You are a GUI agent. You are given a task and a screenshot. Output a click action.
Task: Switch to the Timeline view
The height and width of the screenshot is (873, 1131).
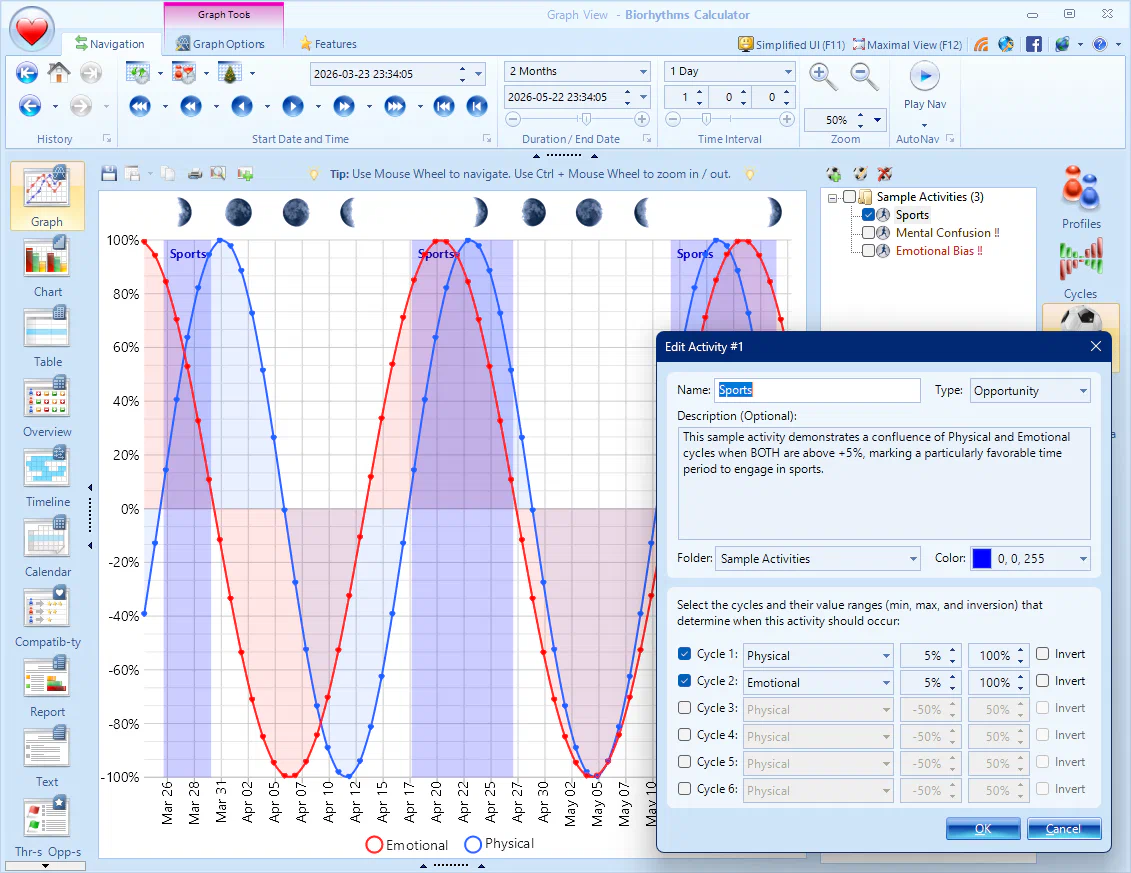tap(47, 476)
